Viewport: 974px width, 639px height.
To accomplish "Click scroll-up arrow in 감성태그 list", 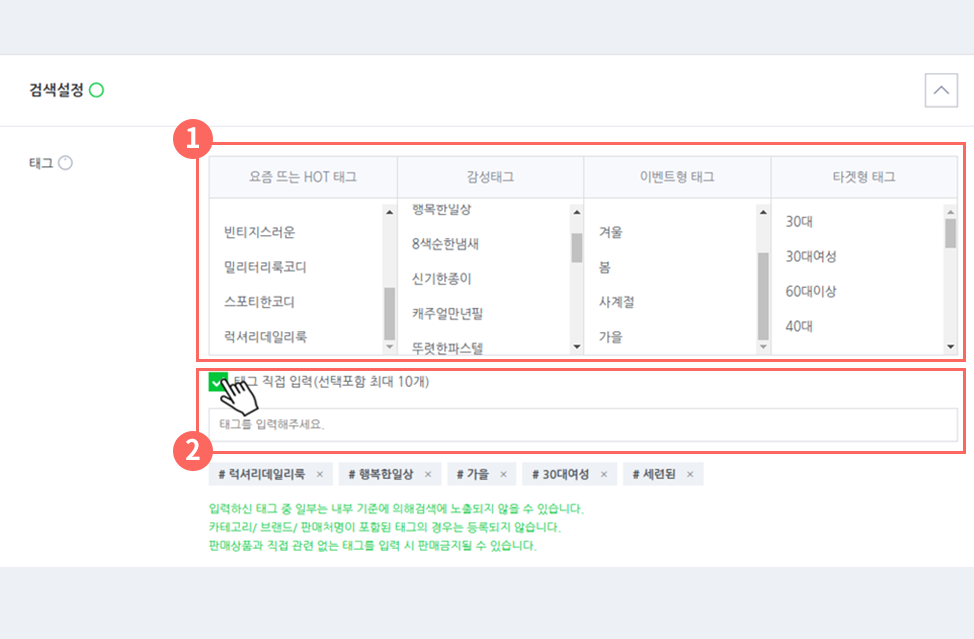I will point(576,212).
